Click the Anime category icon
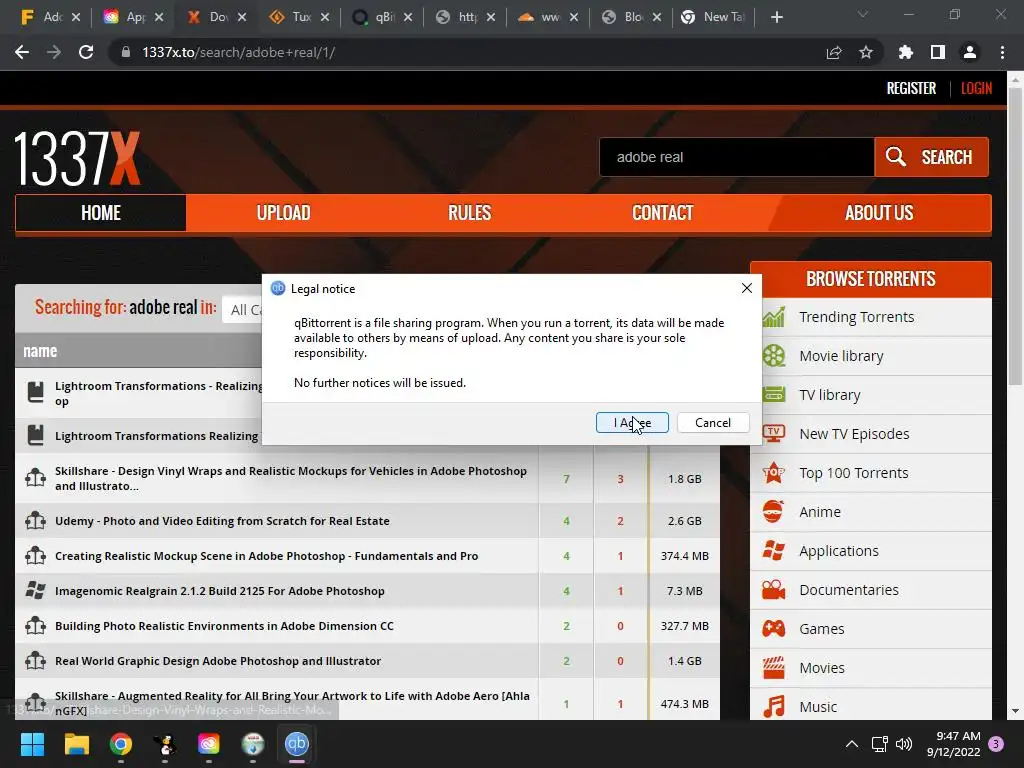 pos(774,511)
